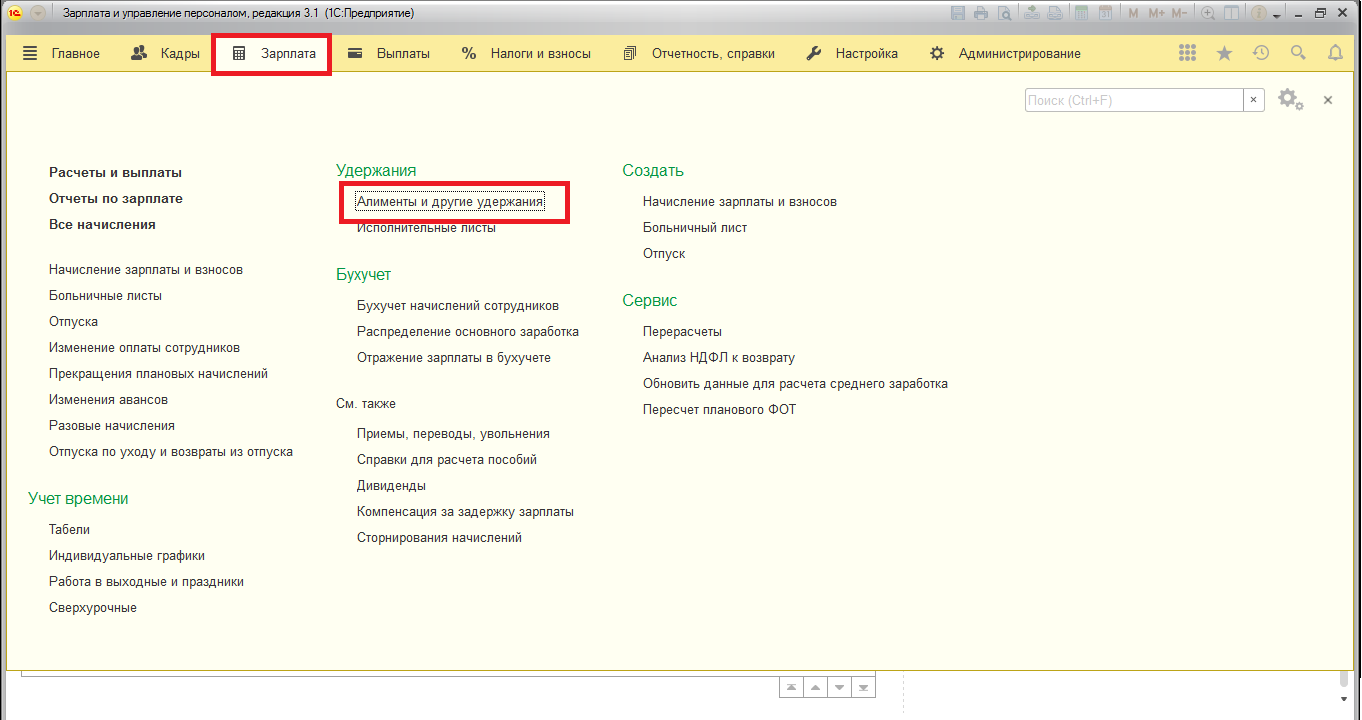Click the Search magnifier icon in section bar
The height and width of the screenshot is (720, 1362).
(1298, 53)
